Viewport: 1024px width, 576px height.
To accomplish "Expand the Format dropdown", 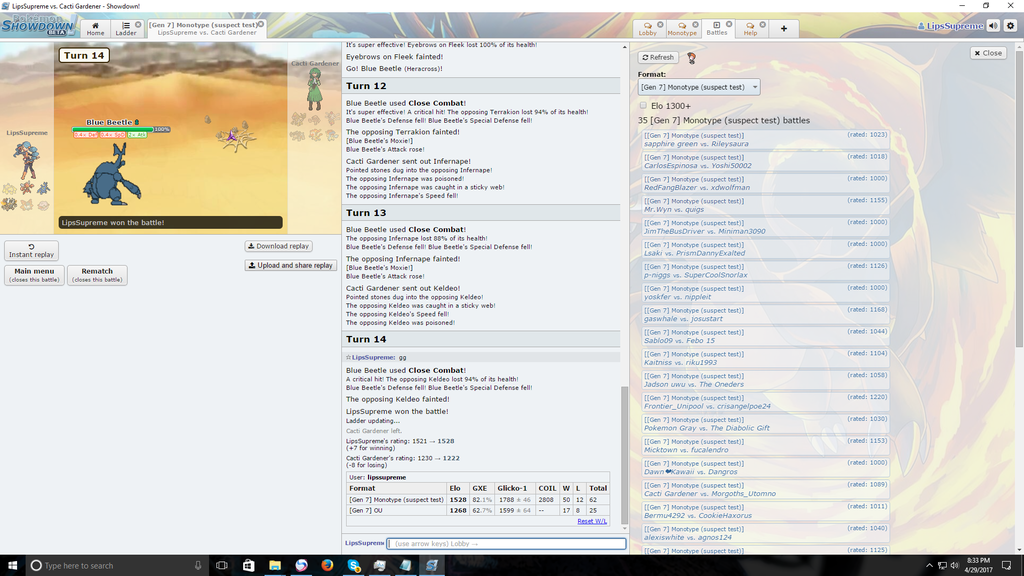I will [699, 87].
